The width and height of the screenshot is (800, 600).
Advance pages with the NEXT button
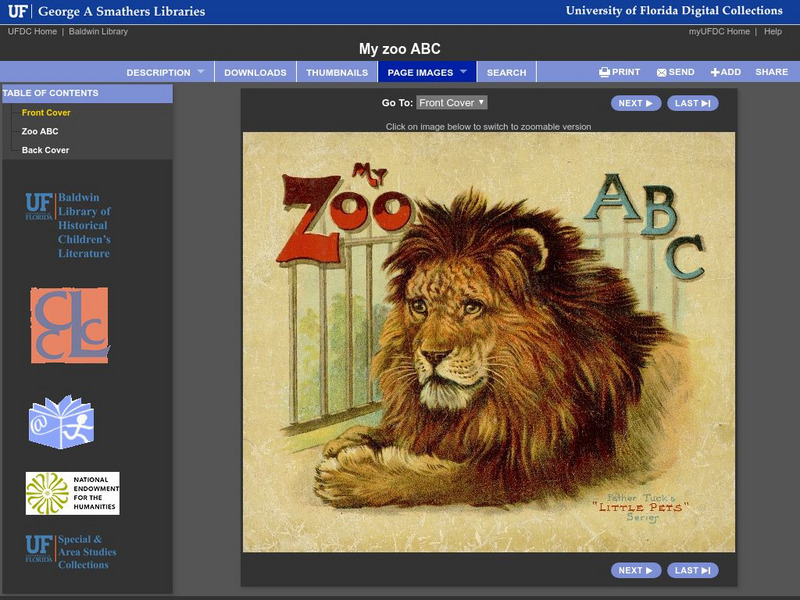pyautogui.click(x=637, y=103)
